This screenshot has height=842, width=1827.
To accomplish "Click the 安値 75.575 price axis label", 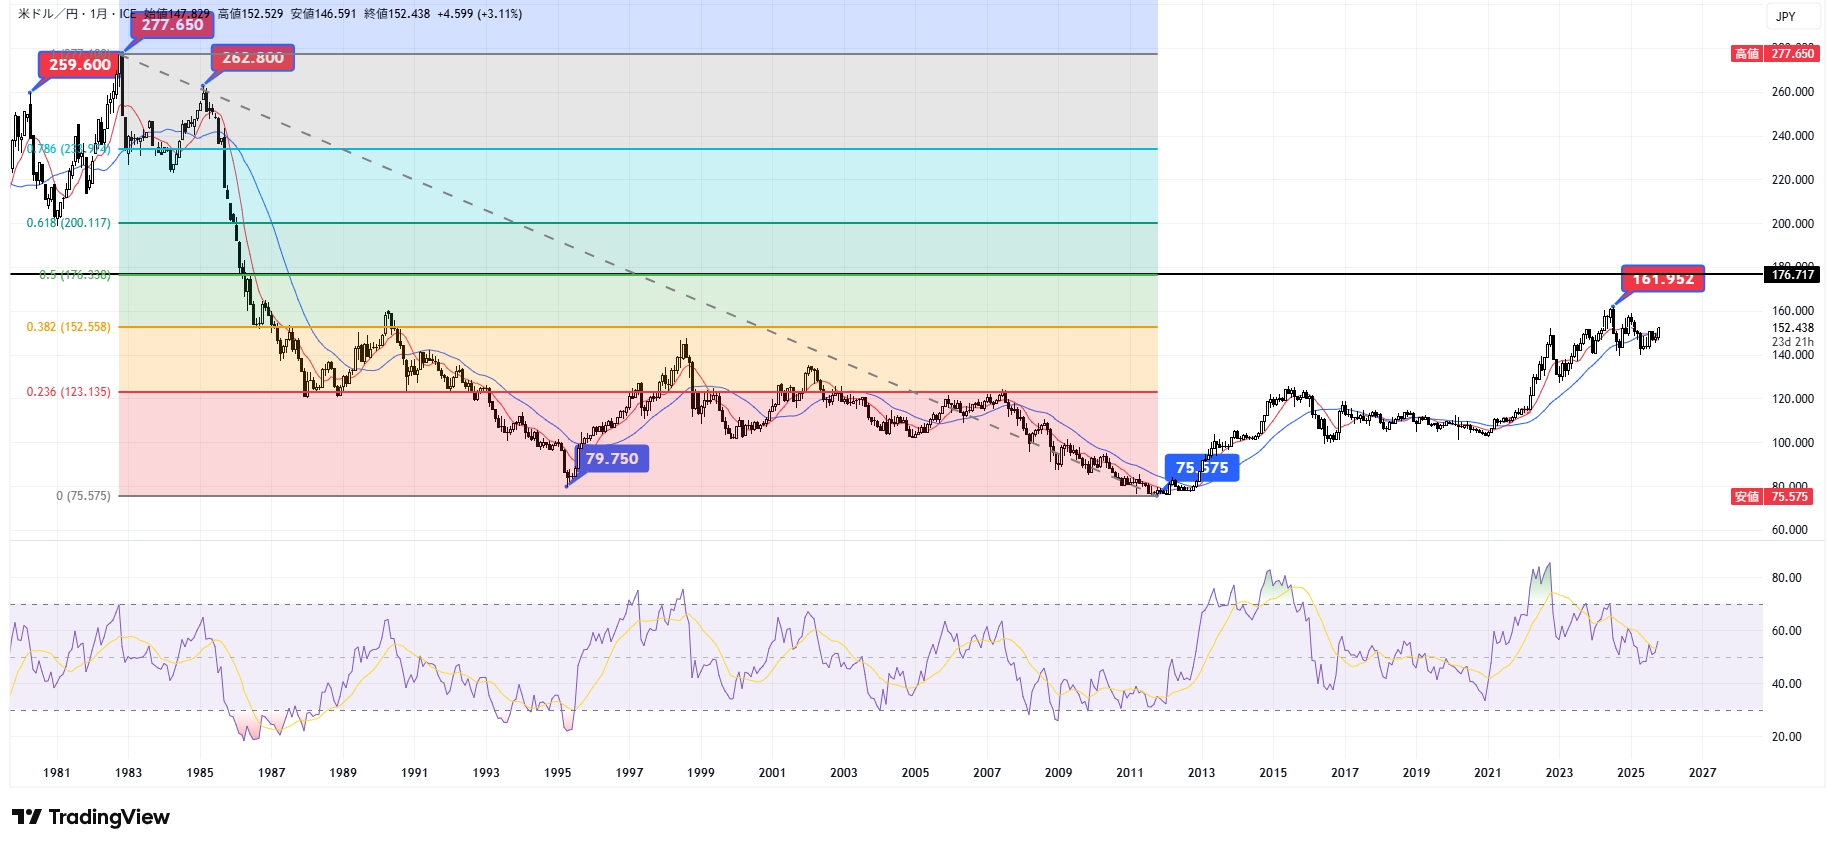I will click(1773, 497).
